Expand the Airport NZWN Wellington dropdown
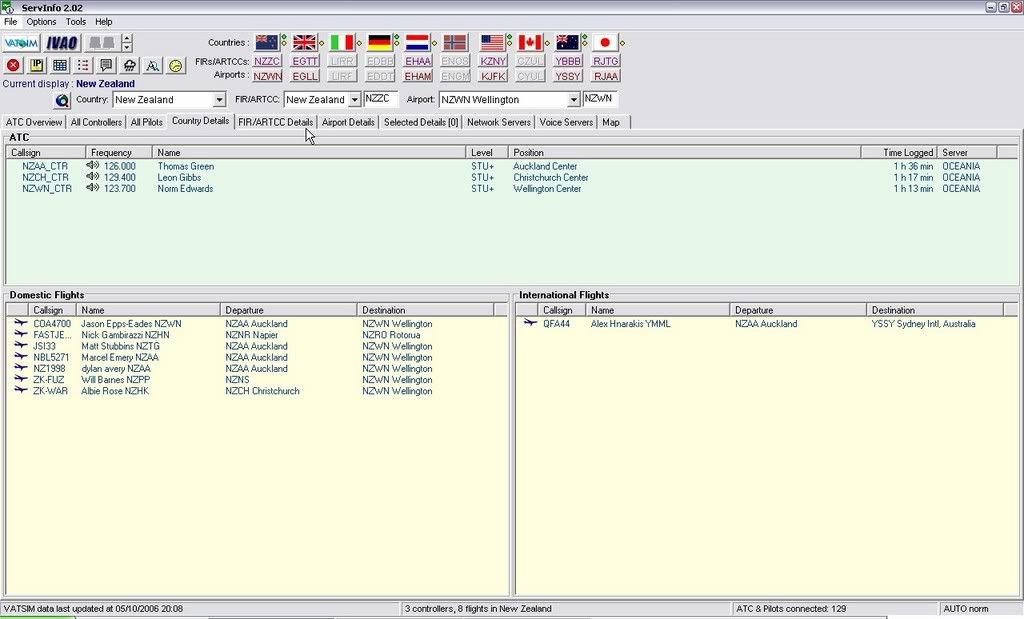 (x=574, y=100)
